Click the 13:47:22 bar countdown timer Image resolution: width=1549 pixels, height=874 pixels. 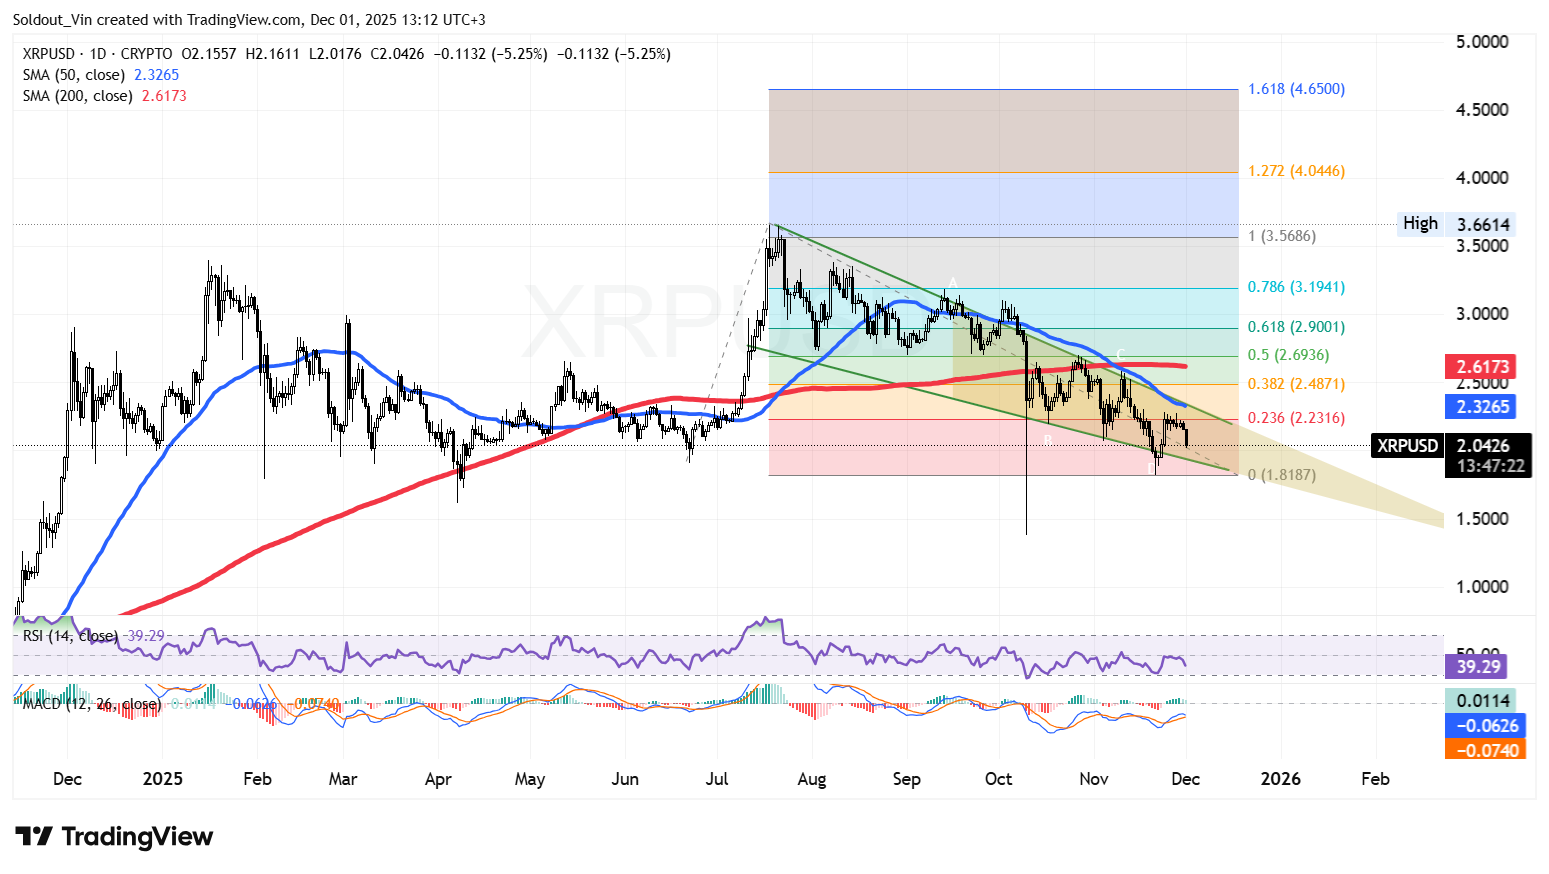[1489, 464]
